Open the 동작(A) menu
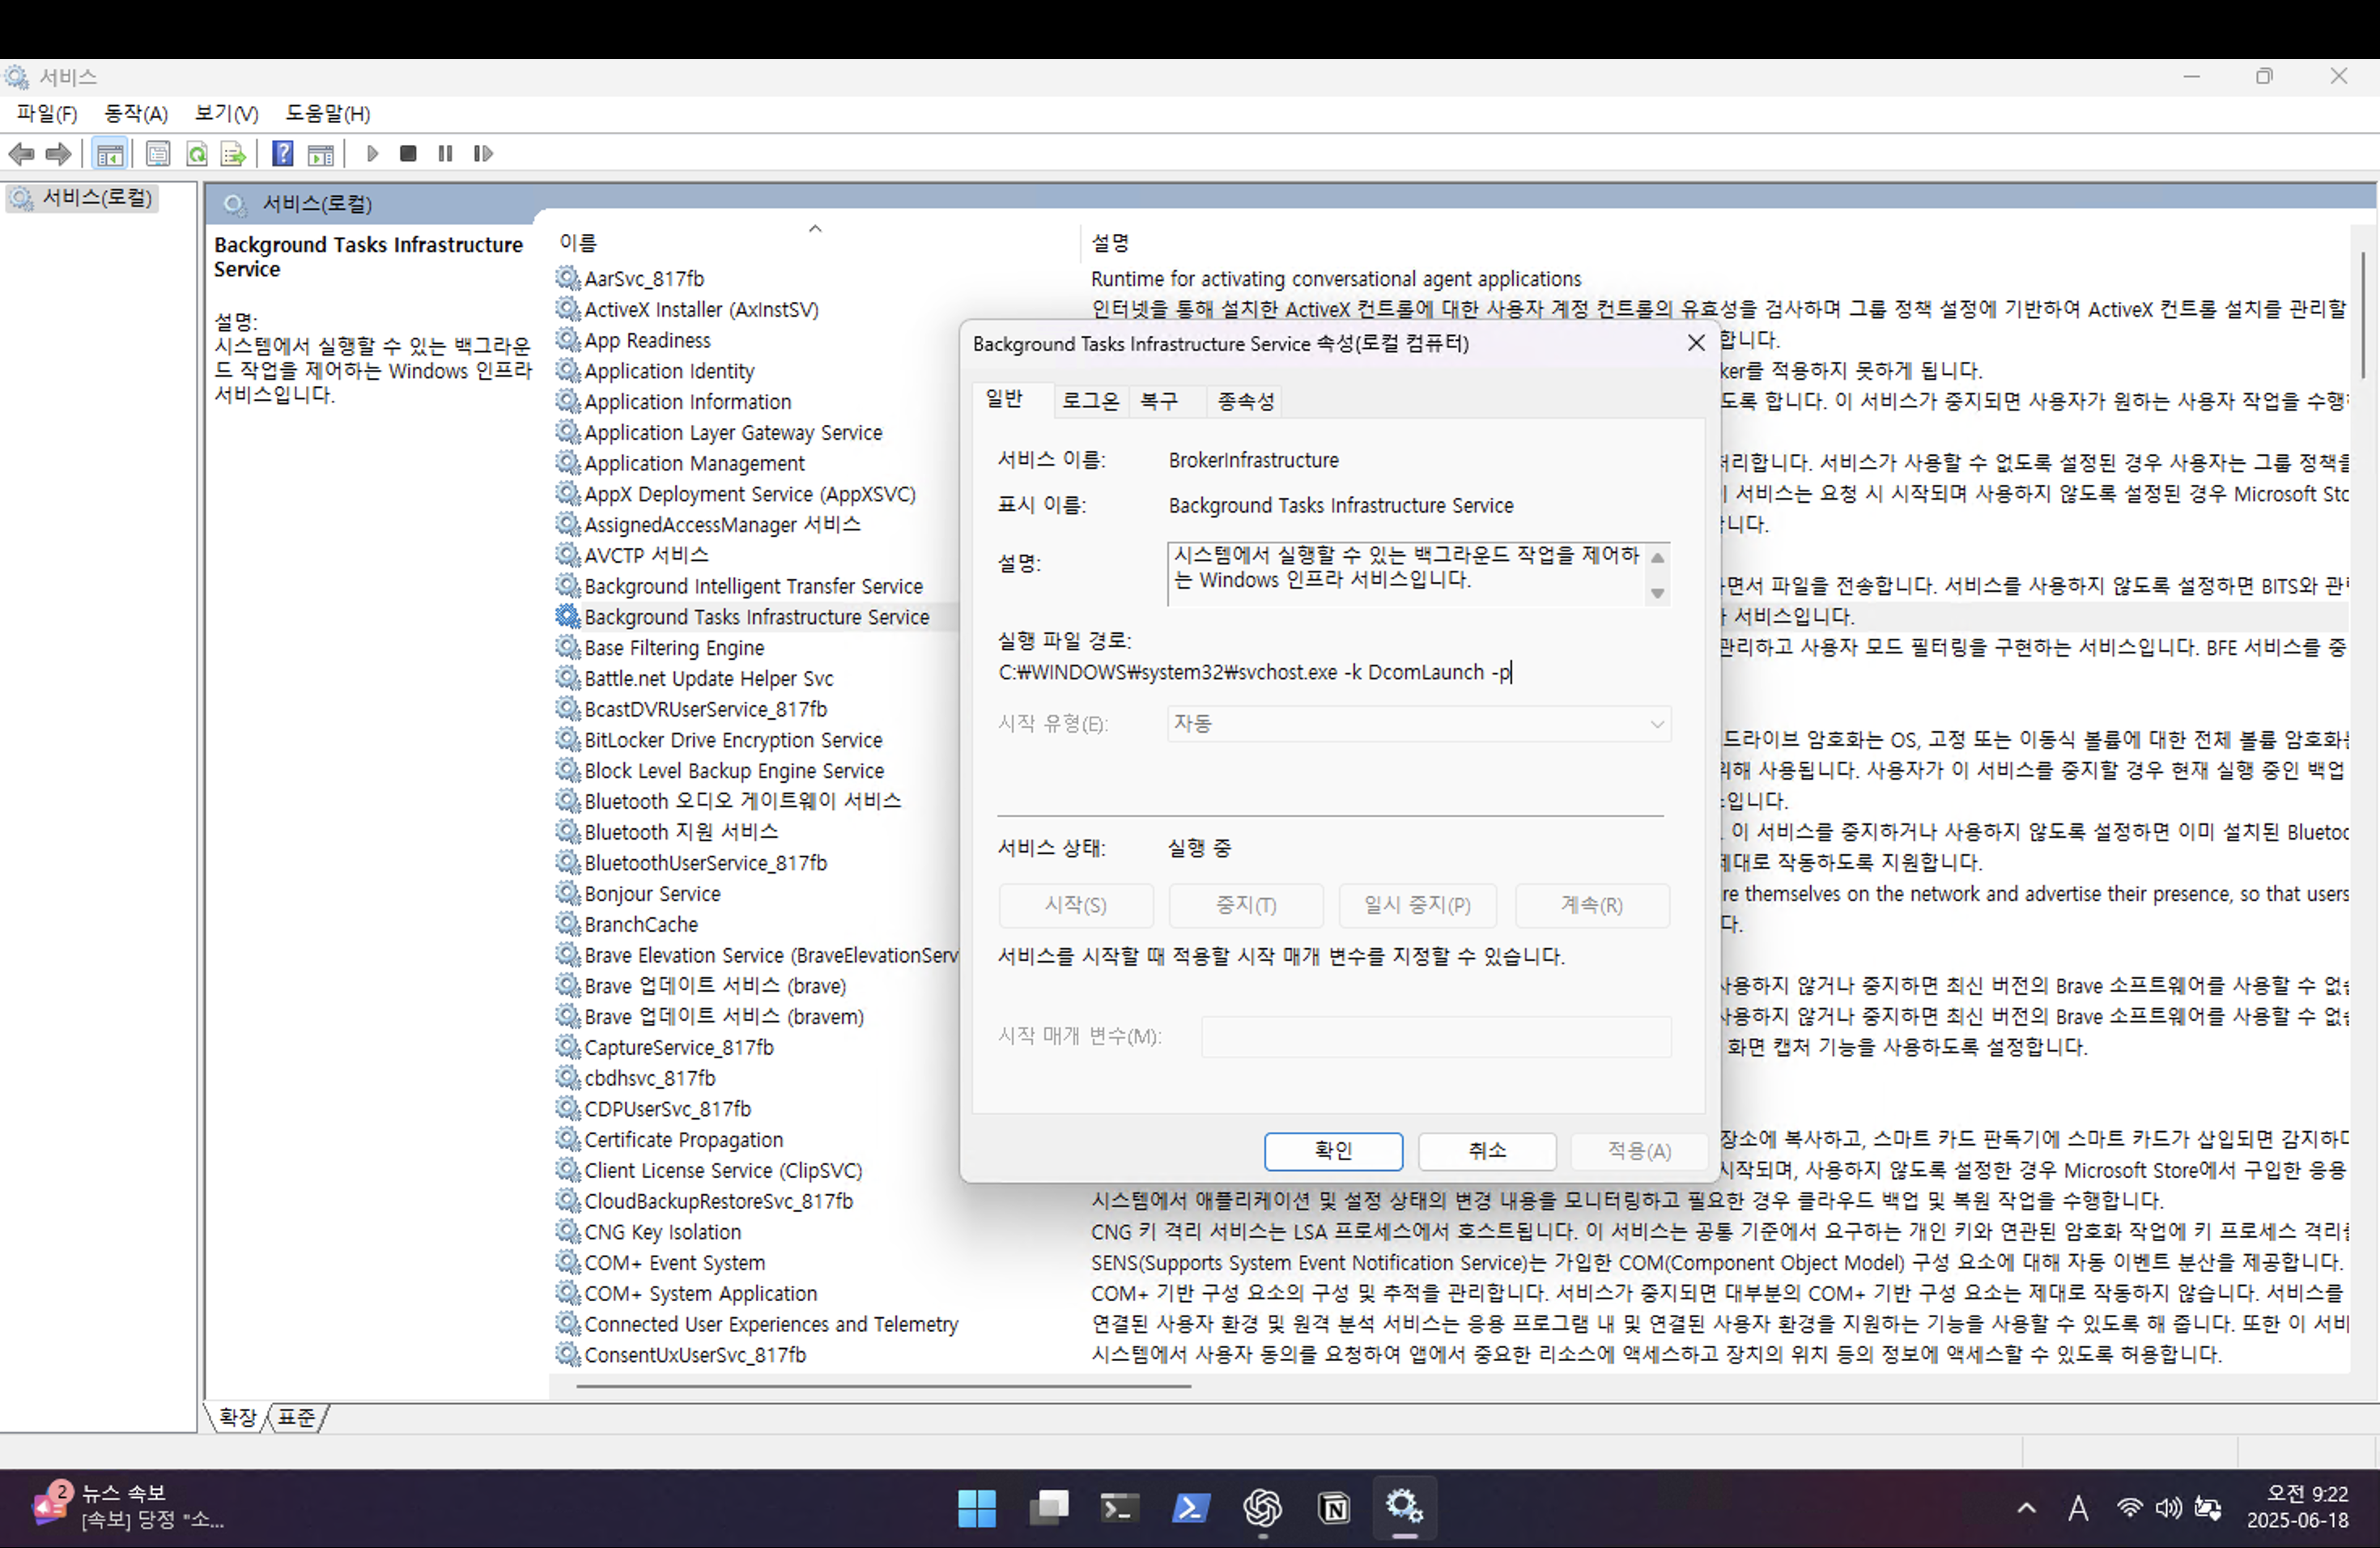 (136, 114)
